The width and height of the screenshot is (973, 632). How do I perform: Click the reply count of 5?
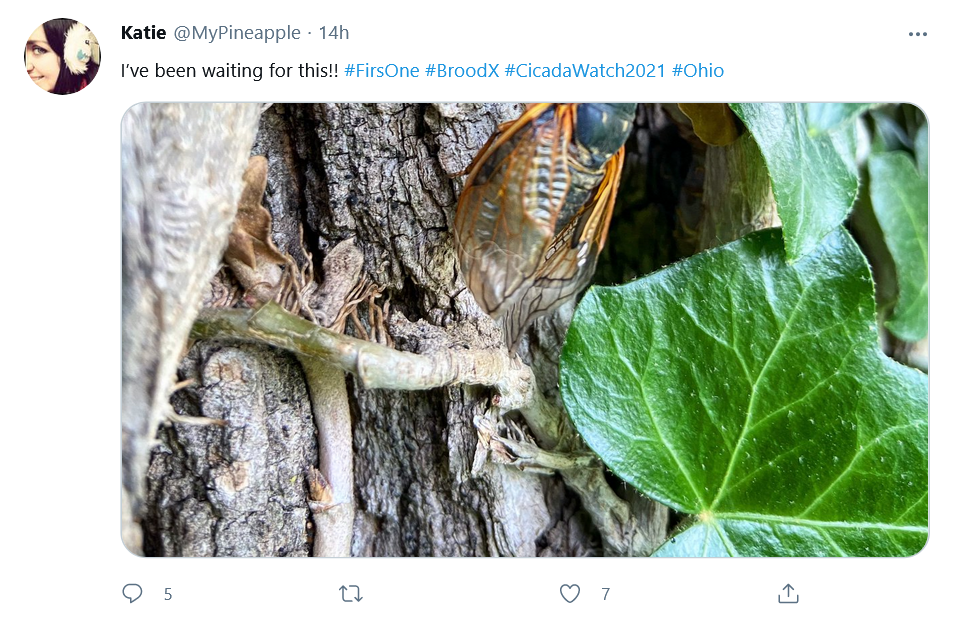168,595
